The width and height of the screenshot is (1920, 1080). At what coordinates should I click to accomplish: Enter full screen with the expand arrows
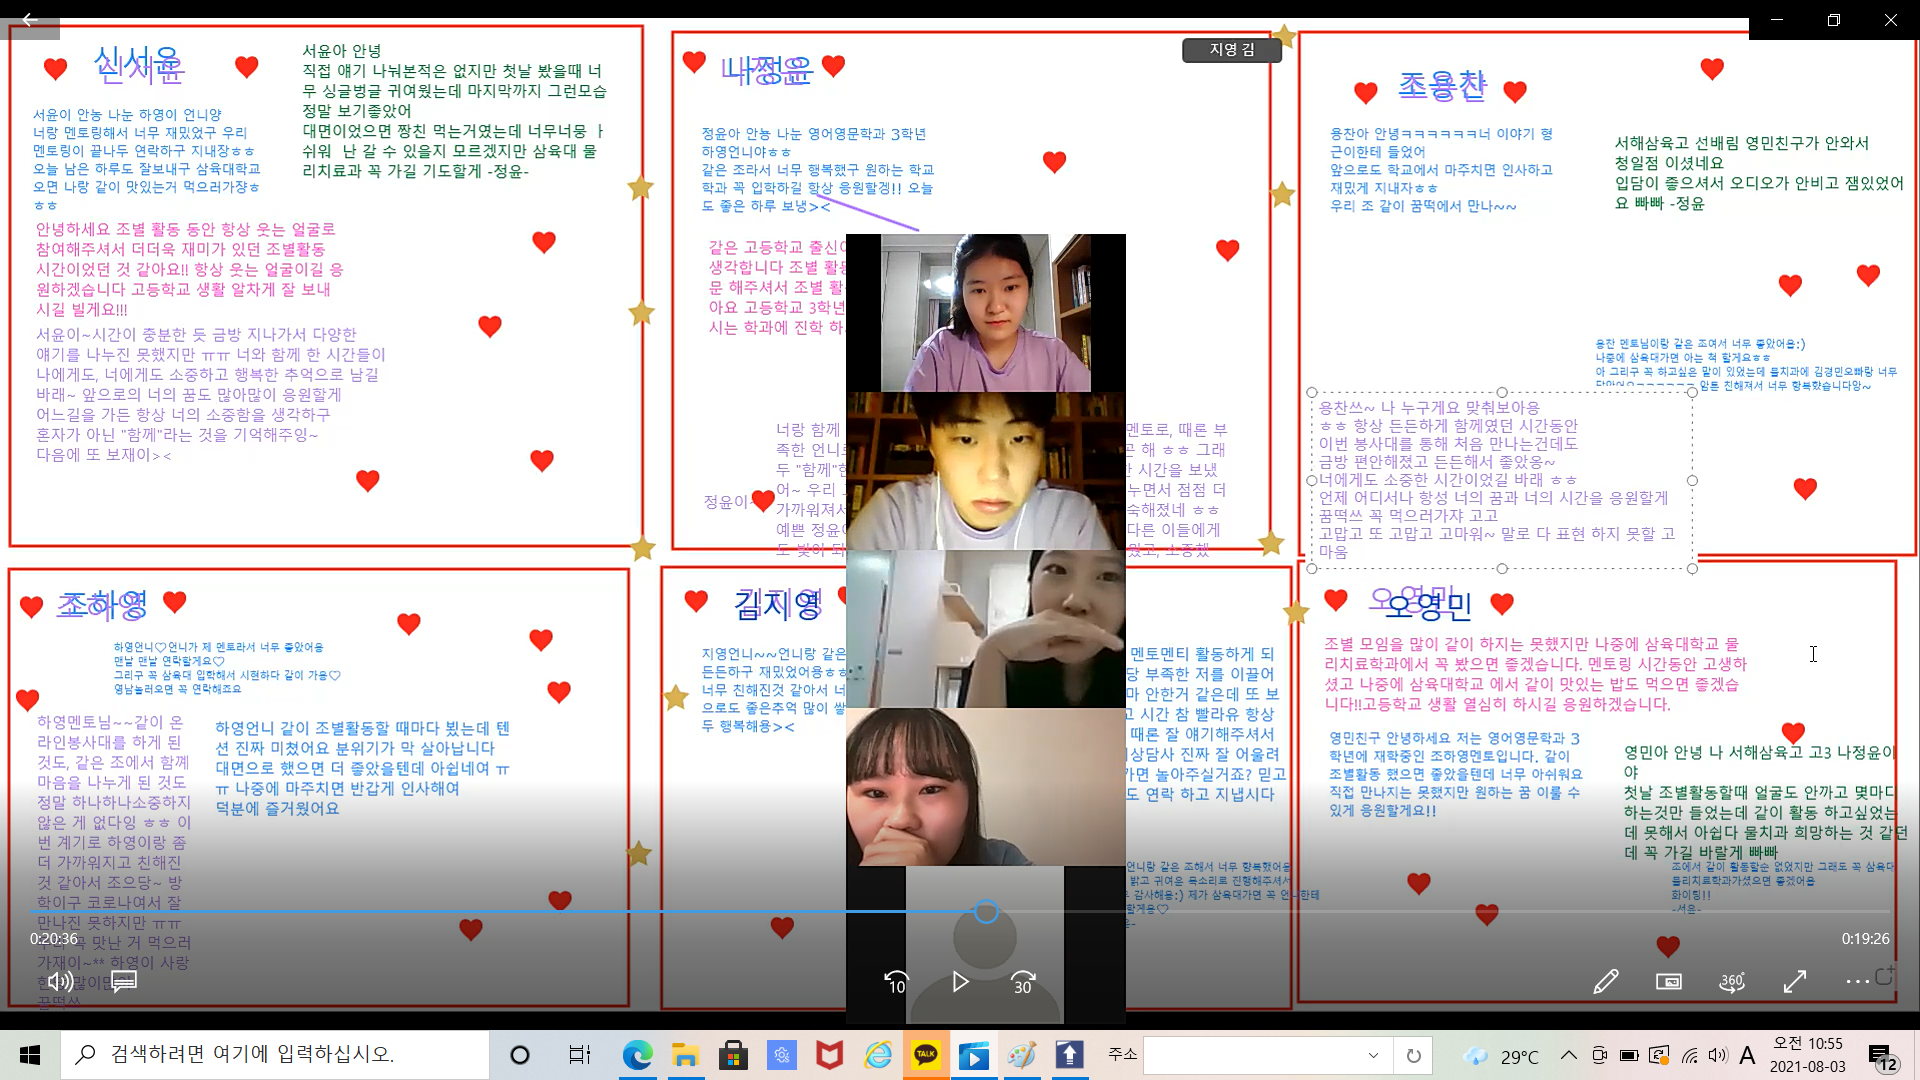tap(1794, 982)
